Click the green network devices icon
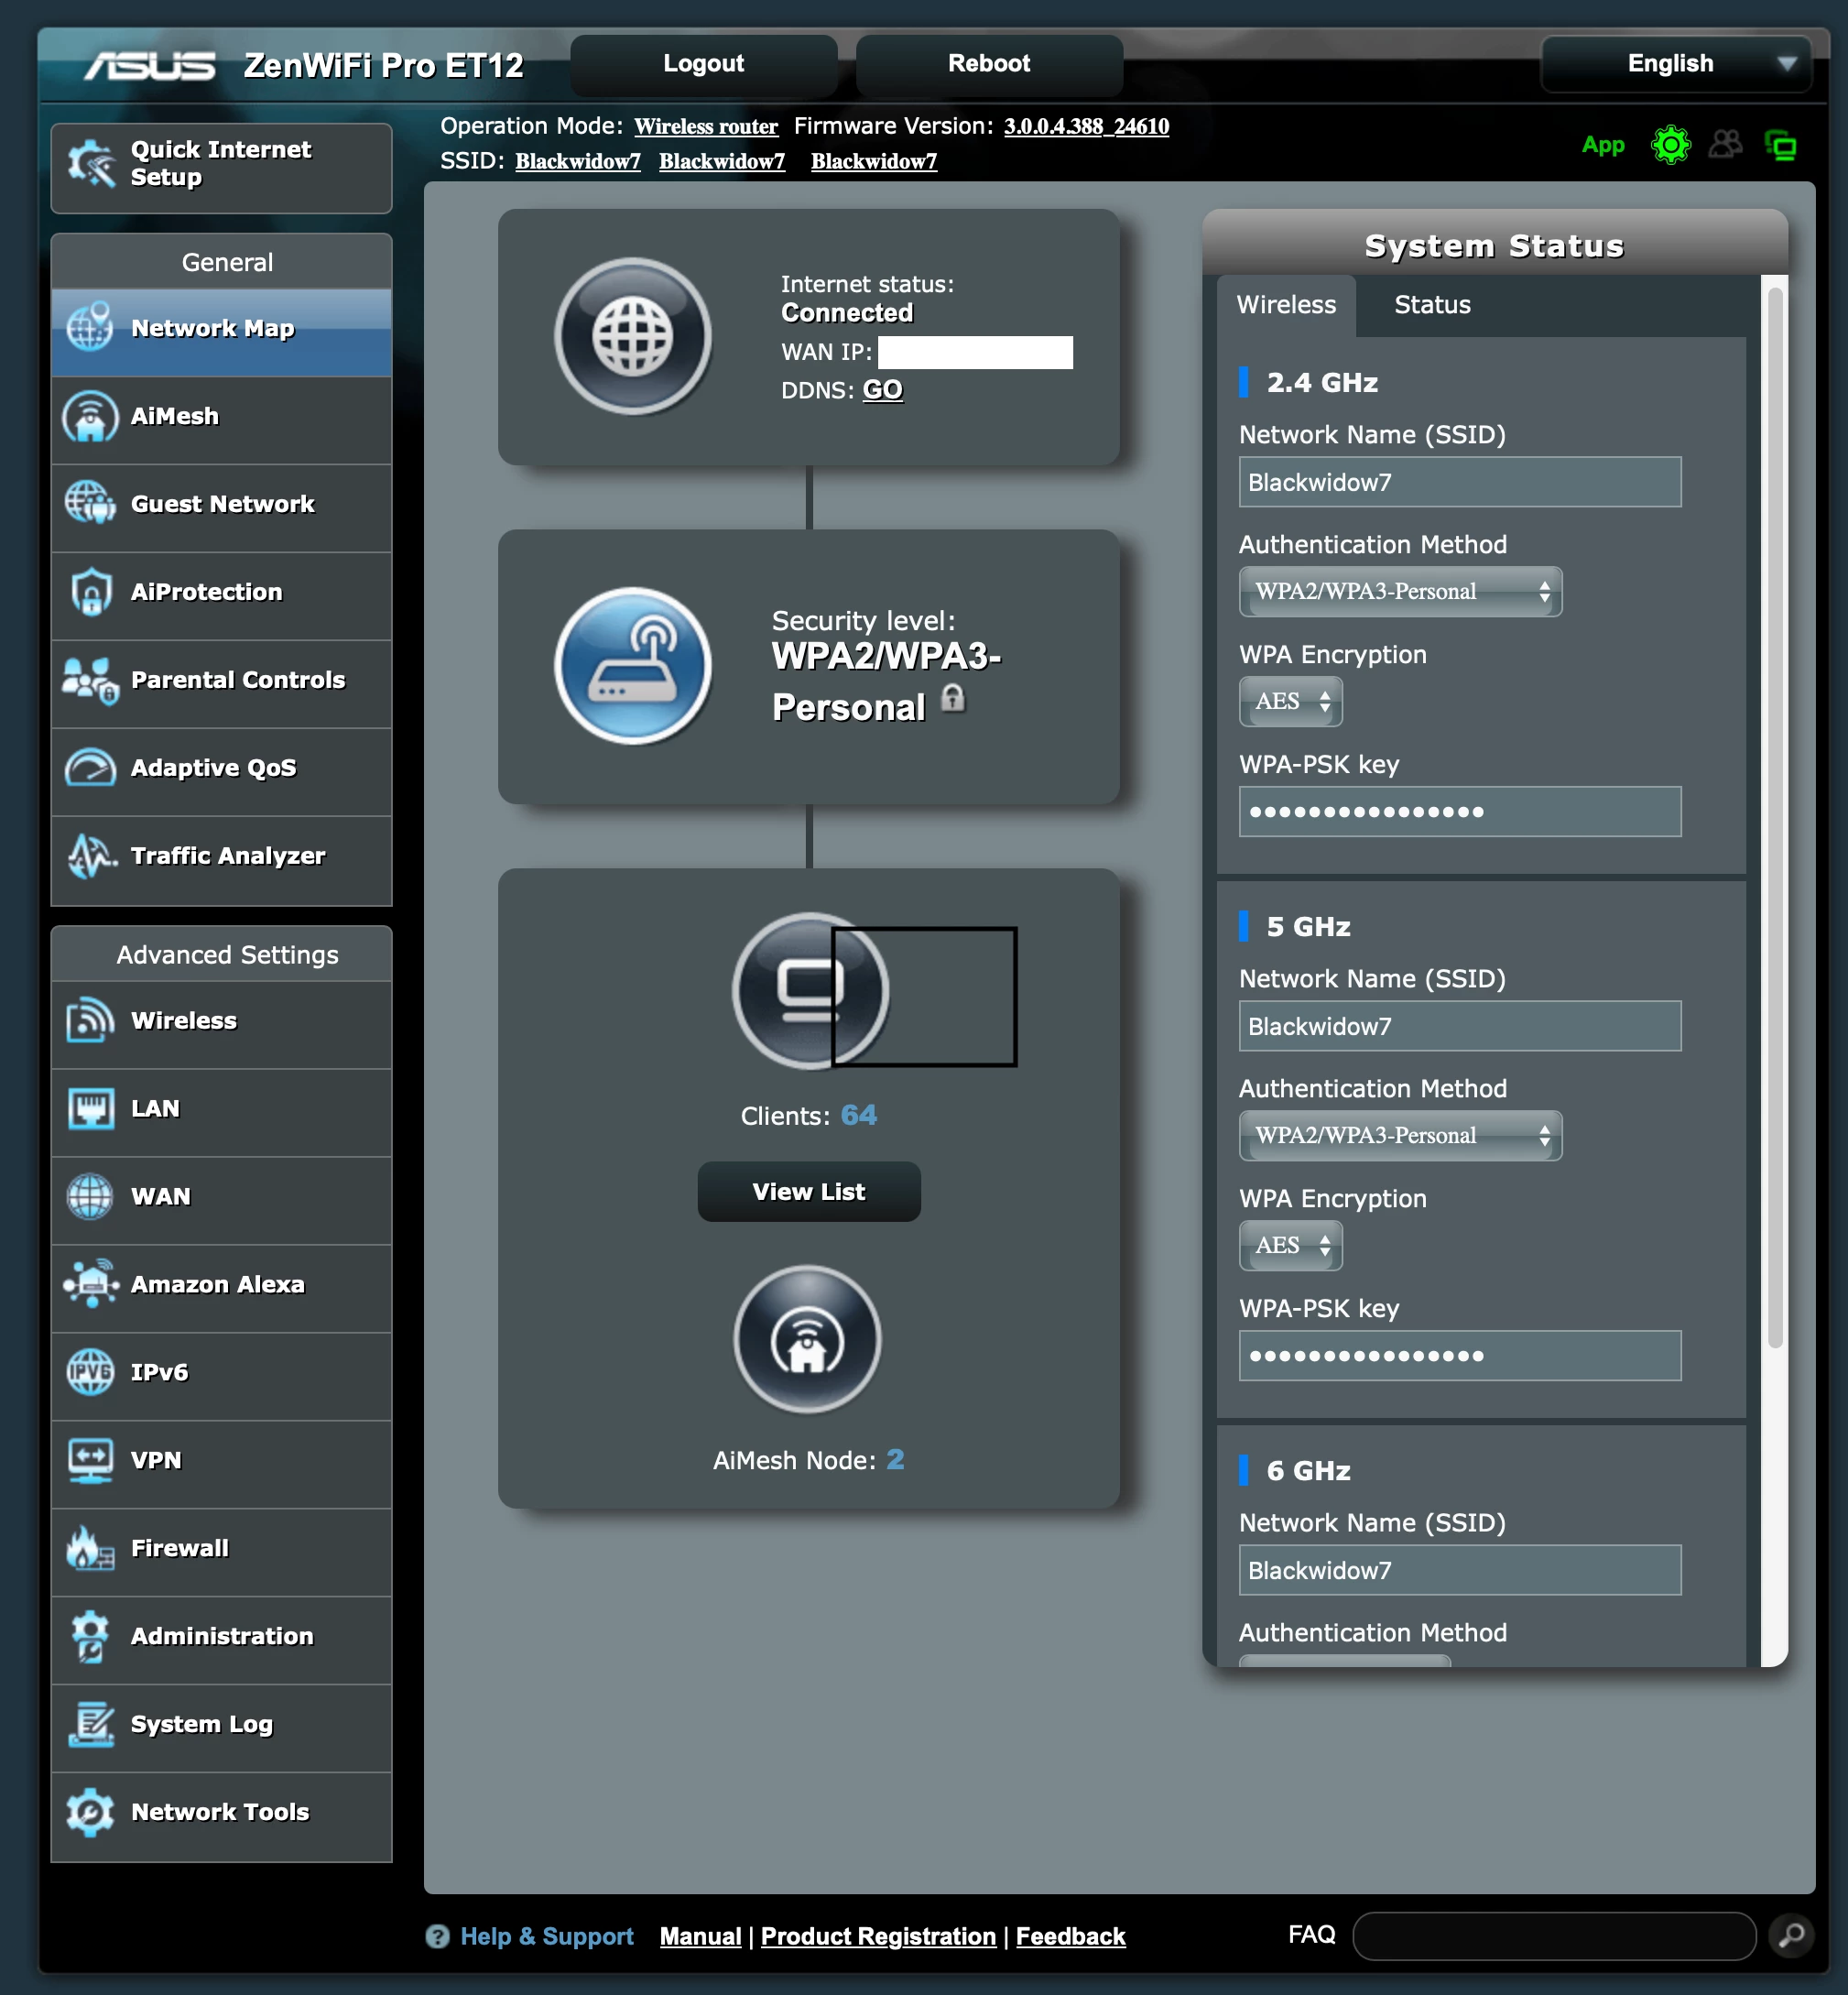Viewport: 1848px width, 1995px height. 1781,146
